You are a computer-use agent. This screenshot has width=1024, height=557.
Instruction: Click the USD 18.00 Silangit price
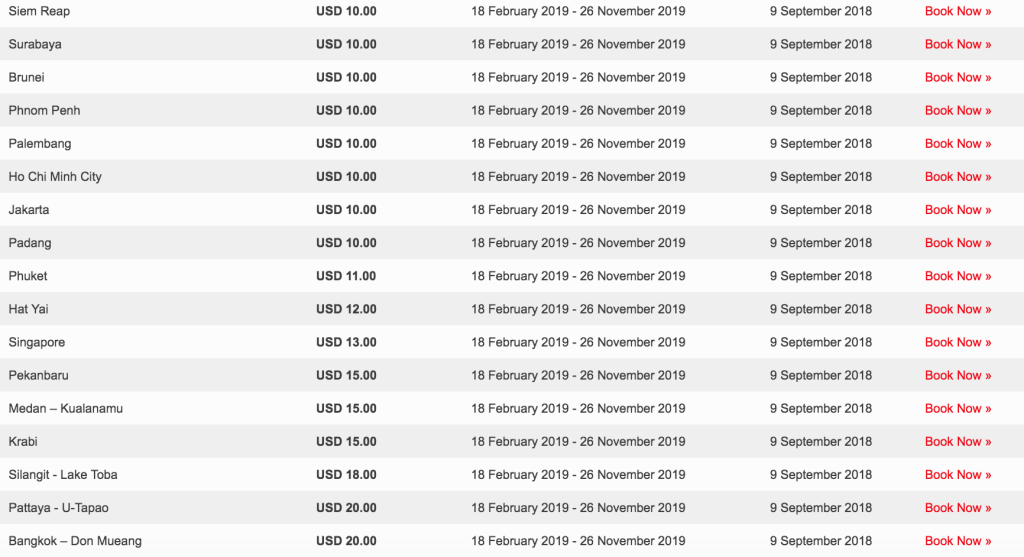coord(346,474)
